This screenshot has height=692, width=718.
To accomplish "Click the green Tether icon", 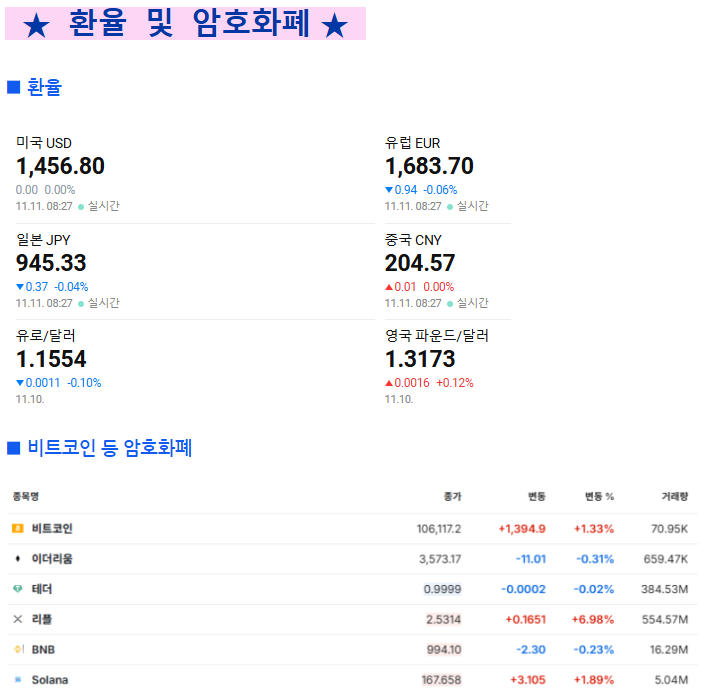I will click(17, 589).
